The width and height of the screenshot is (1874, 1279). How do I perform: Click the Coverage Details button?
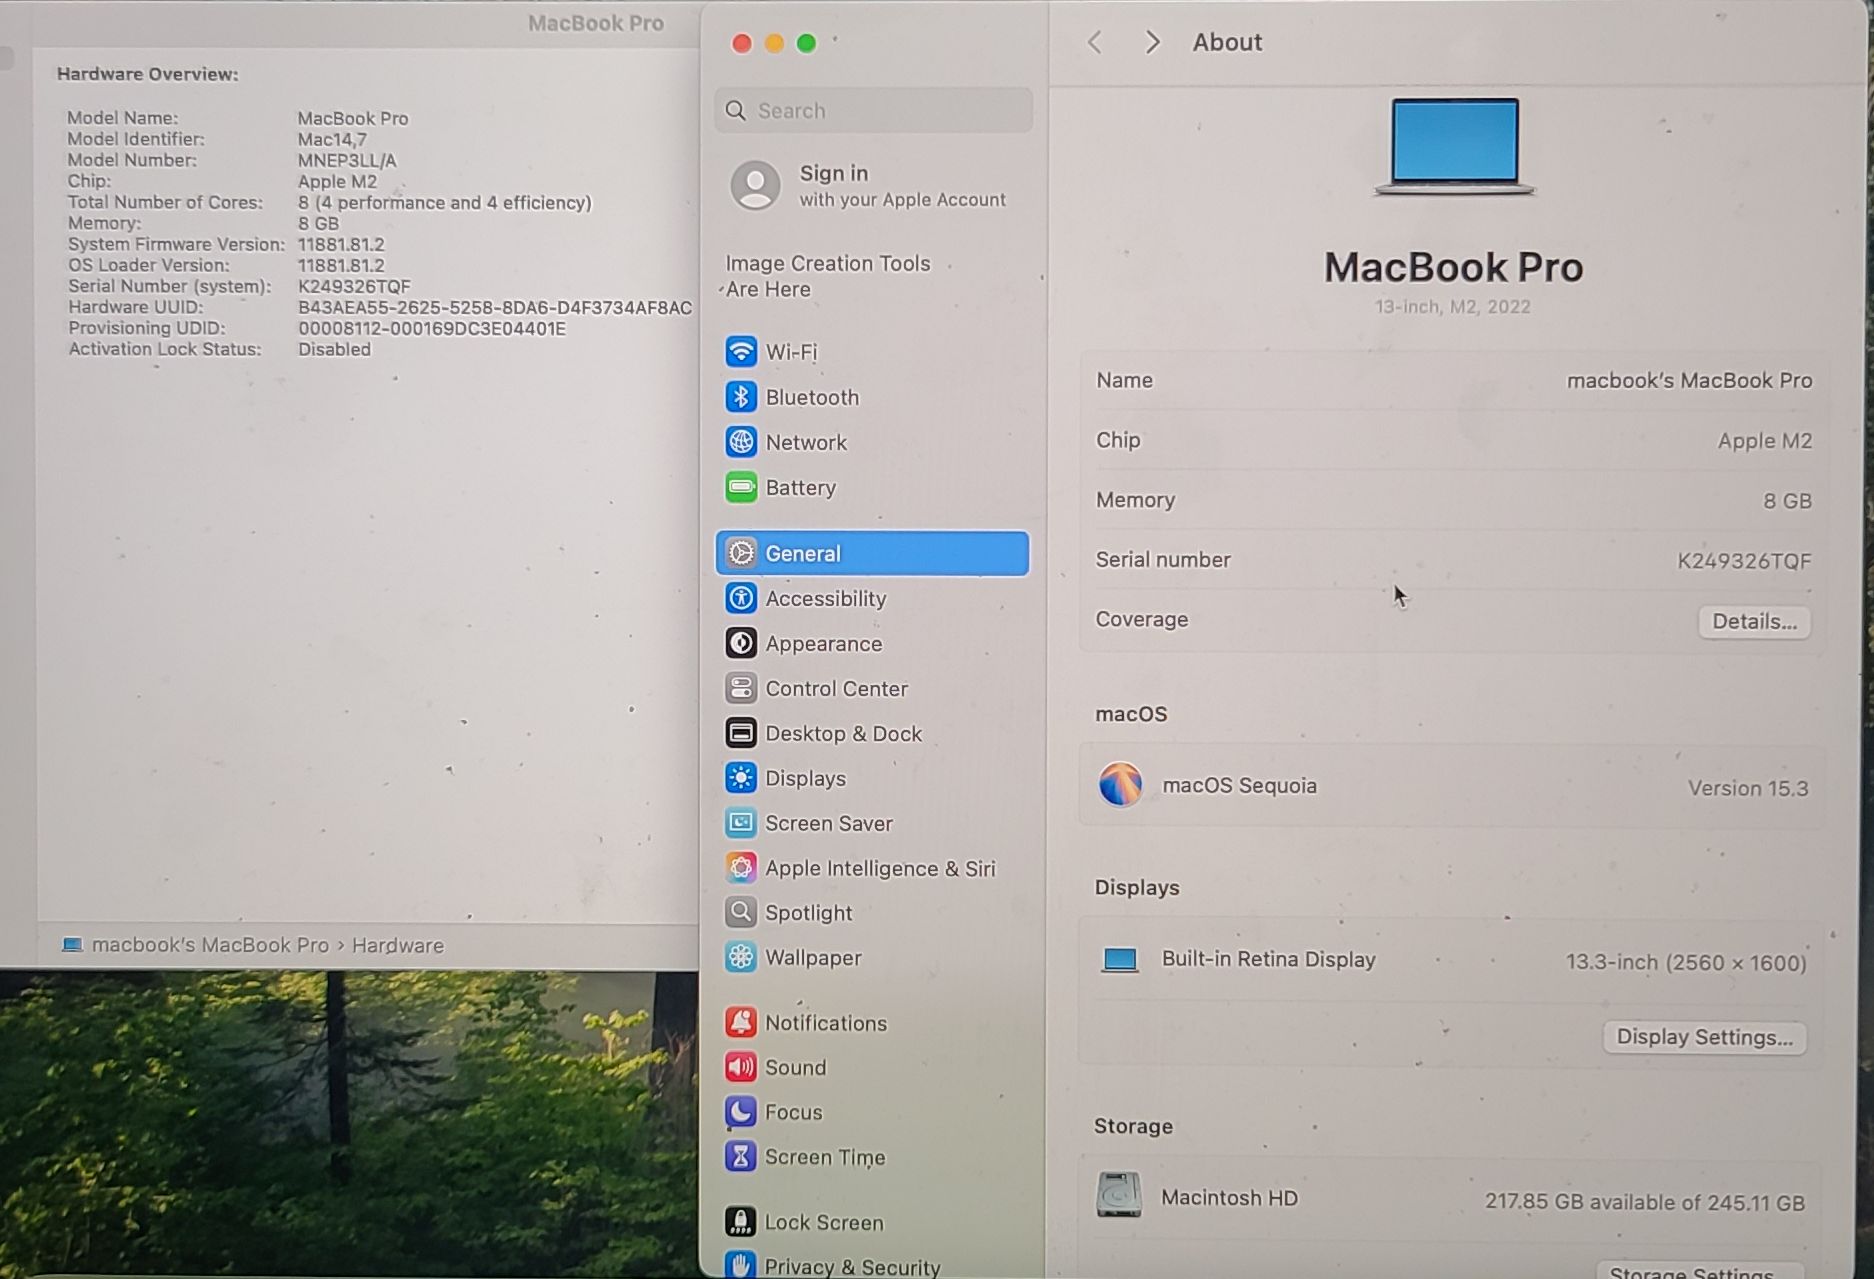click(x=1753, y=621)
